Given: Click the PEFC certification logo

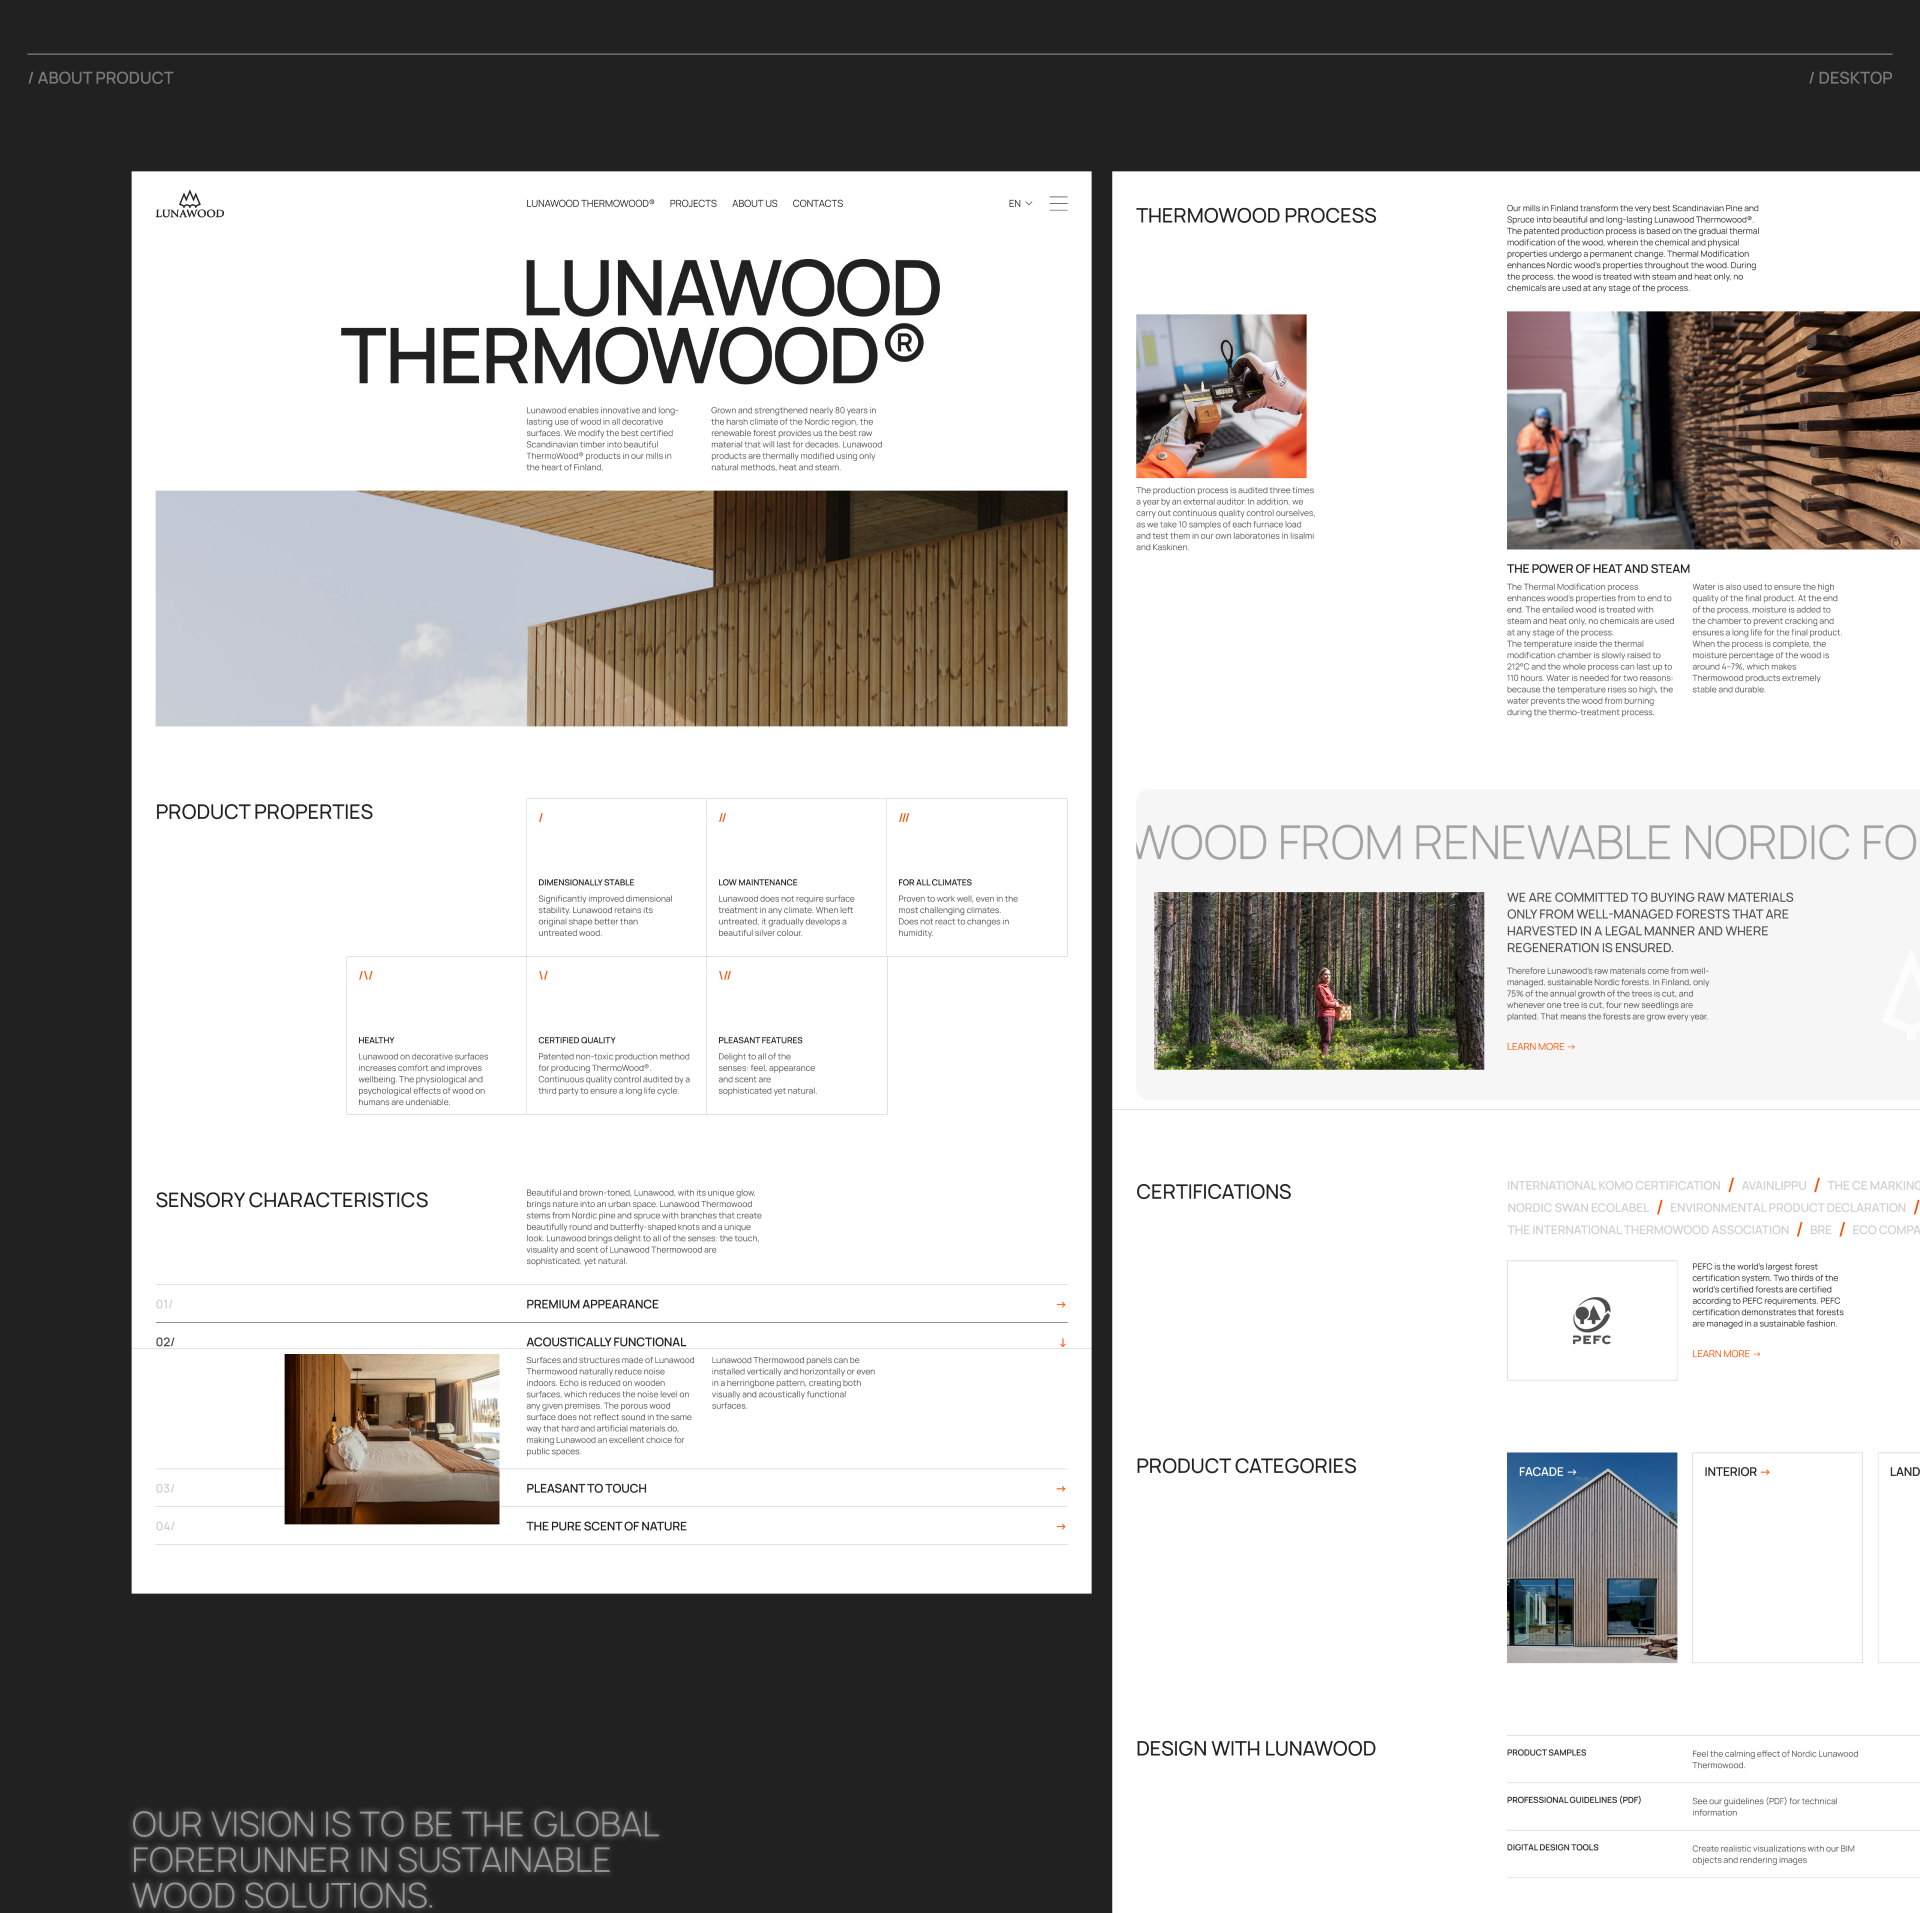Looking at the screenshot, I should (x=1591, y=1320).
